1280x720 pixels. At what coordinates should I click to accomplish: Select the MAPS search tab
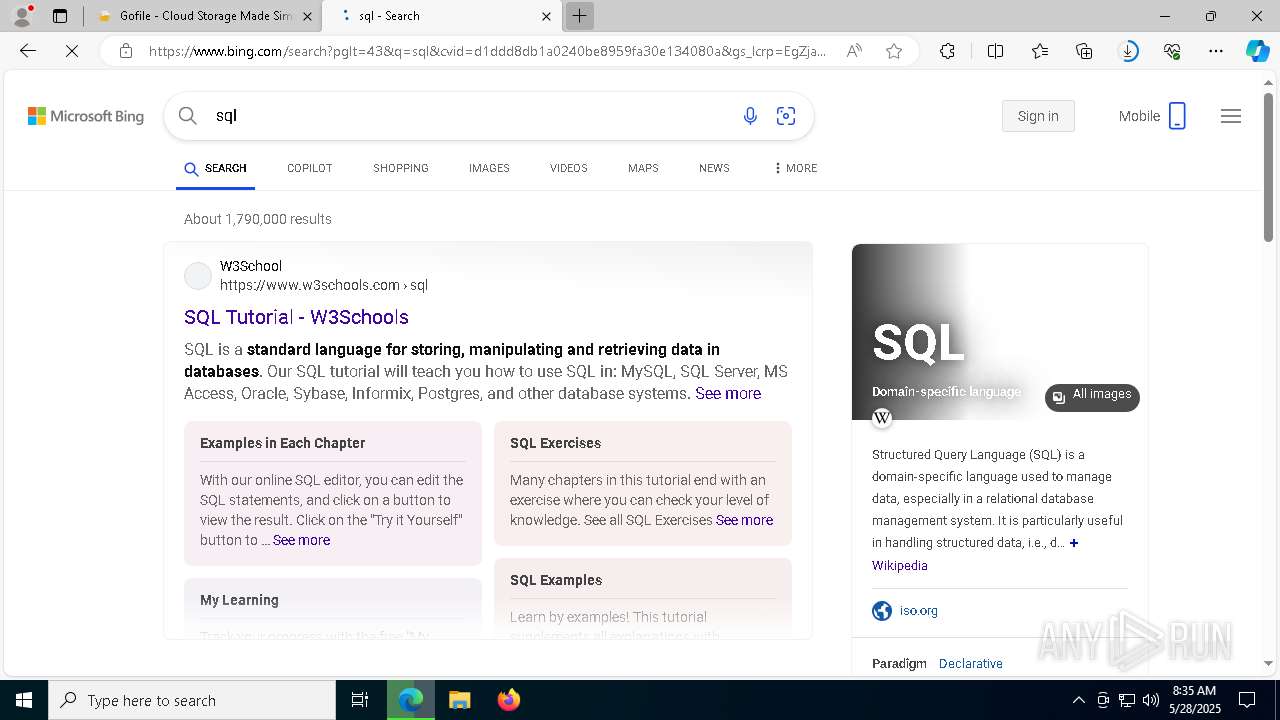coord(643,168)
